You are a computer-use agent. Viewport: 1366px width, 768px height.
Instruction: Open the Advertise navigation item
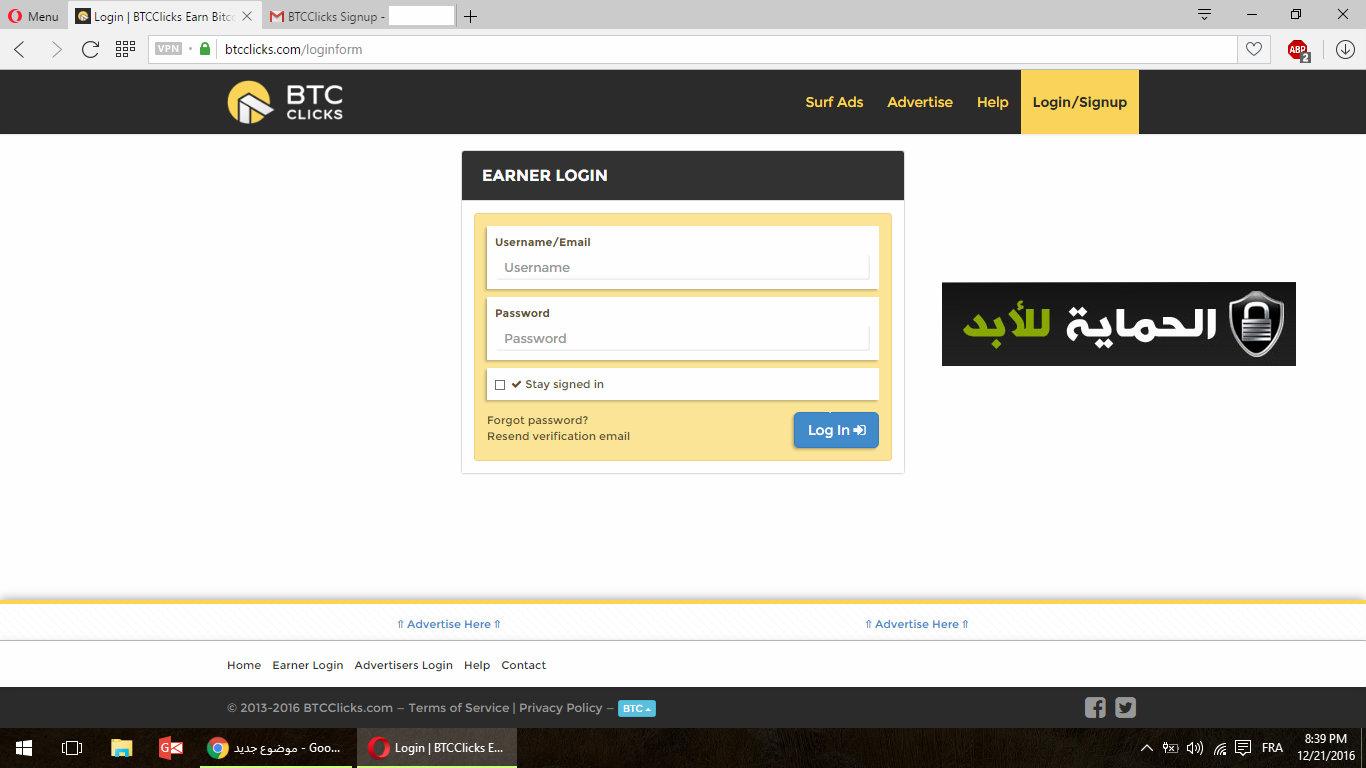click(x=920, y=102)
